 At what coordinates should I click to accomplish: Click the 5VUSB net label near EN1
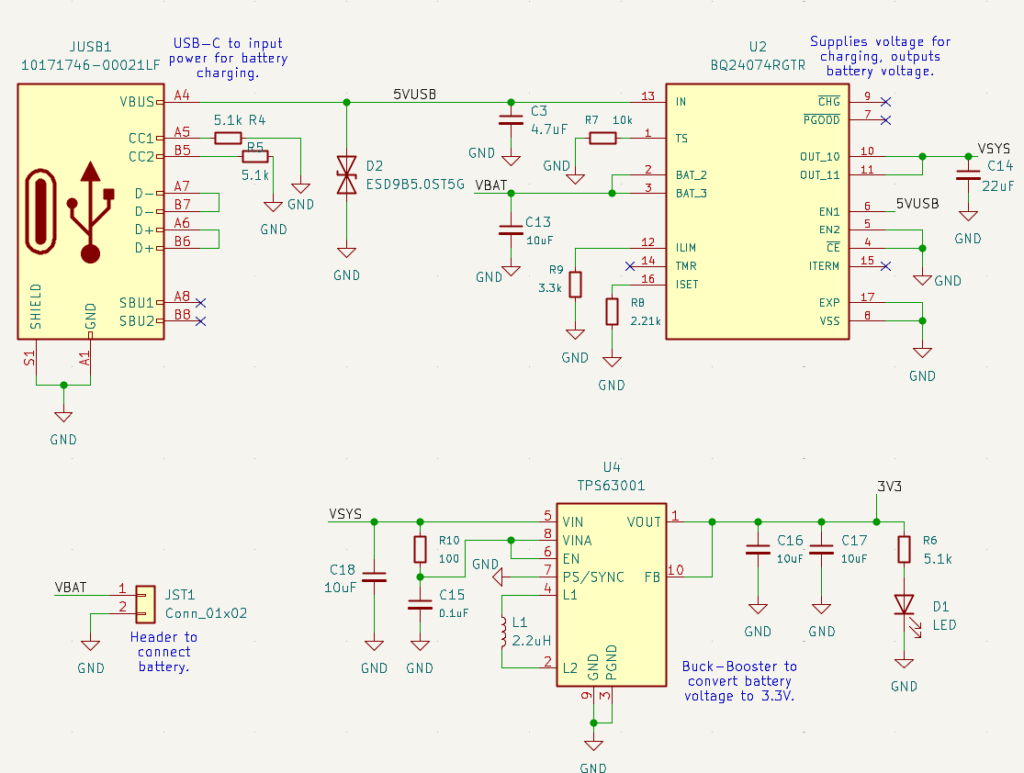click(917, 203)
